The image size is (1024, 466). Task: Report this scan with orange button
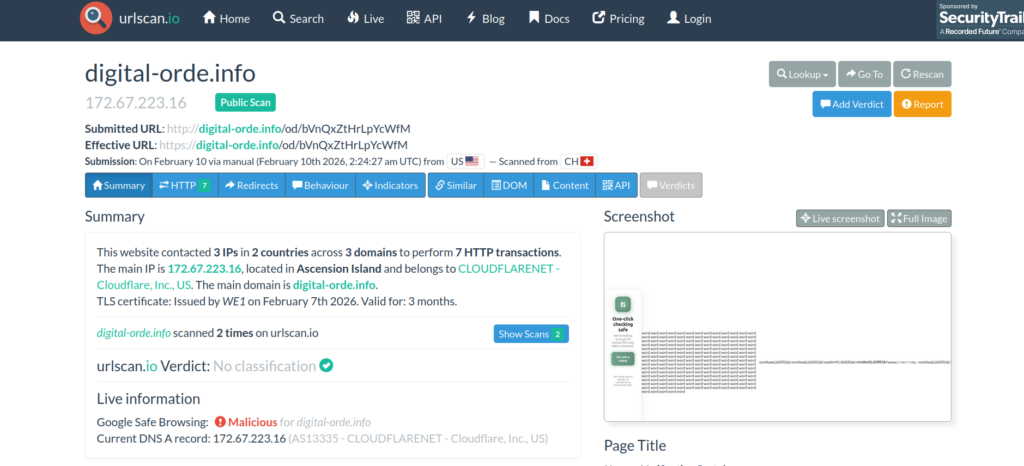pos(922,104)
